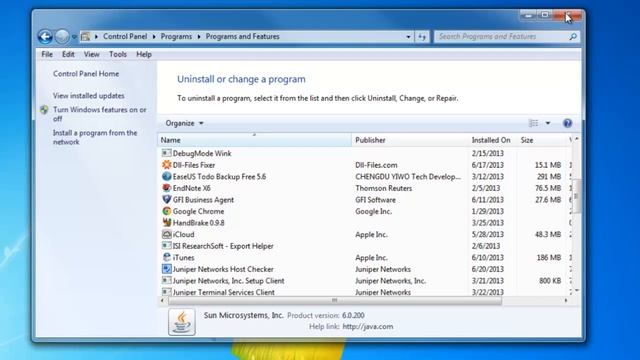Select Juniper Terminal Services Client icon
The width and height of the screenshot is (640, 360).
point(166,292)
